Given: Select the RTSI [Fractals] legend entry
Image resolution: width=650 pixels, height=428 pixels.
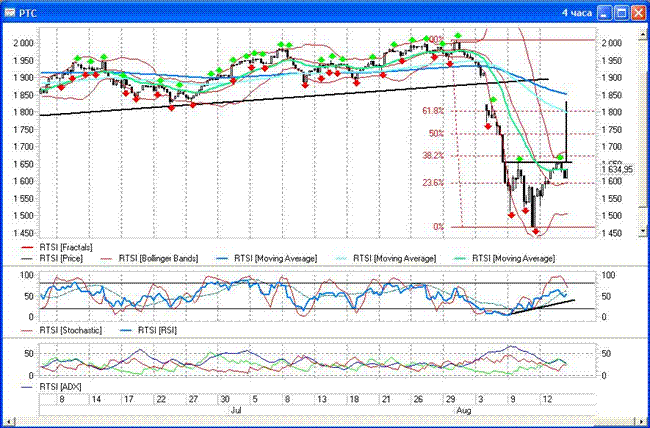Looking at the screenshot, I should [x=57, y=248].
